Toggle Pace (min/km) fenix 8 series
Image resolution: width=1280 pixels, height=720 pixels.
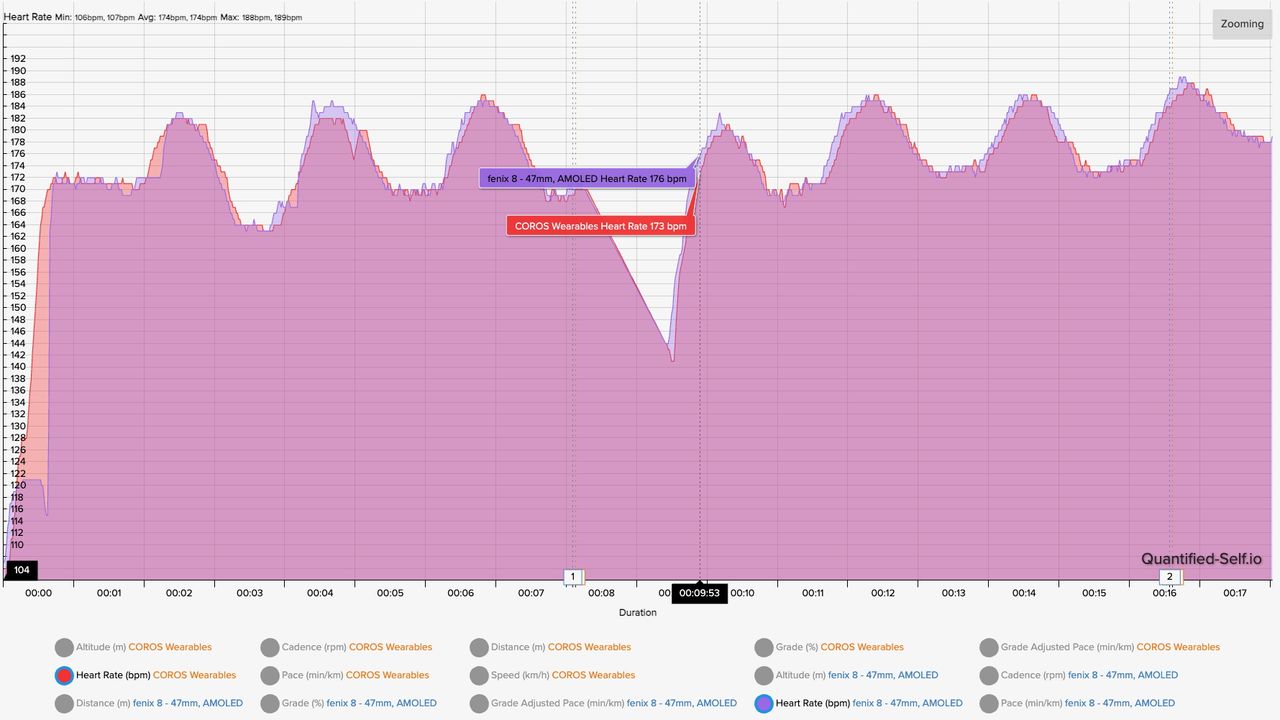[1077, 703]
